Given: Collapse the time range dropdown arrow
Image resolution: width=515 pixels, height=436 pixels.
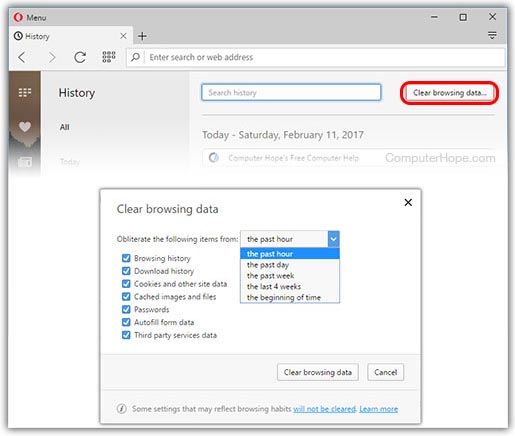Looking at the screenshot, I should [x=334, y=239].
